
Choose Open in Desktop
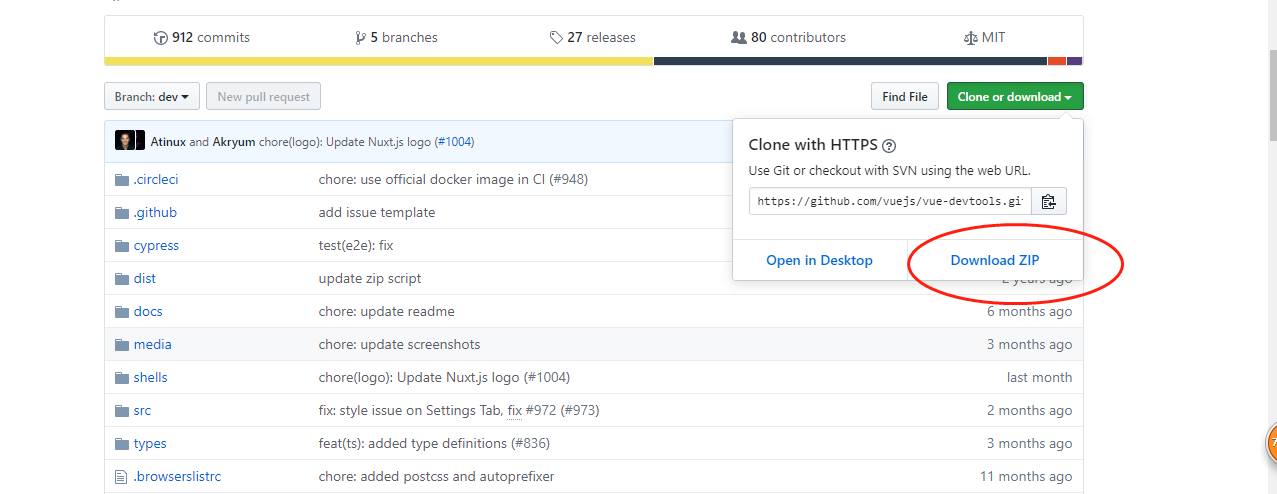[819, 260]
